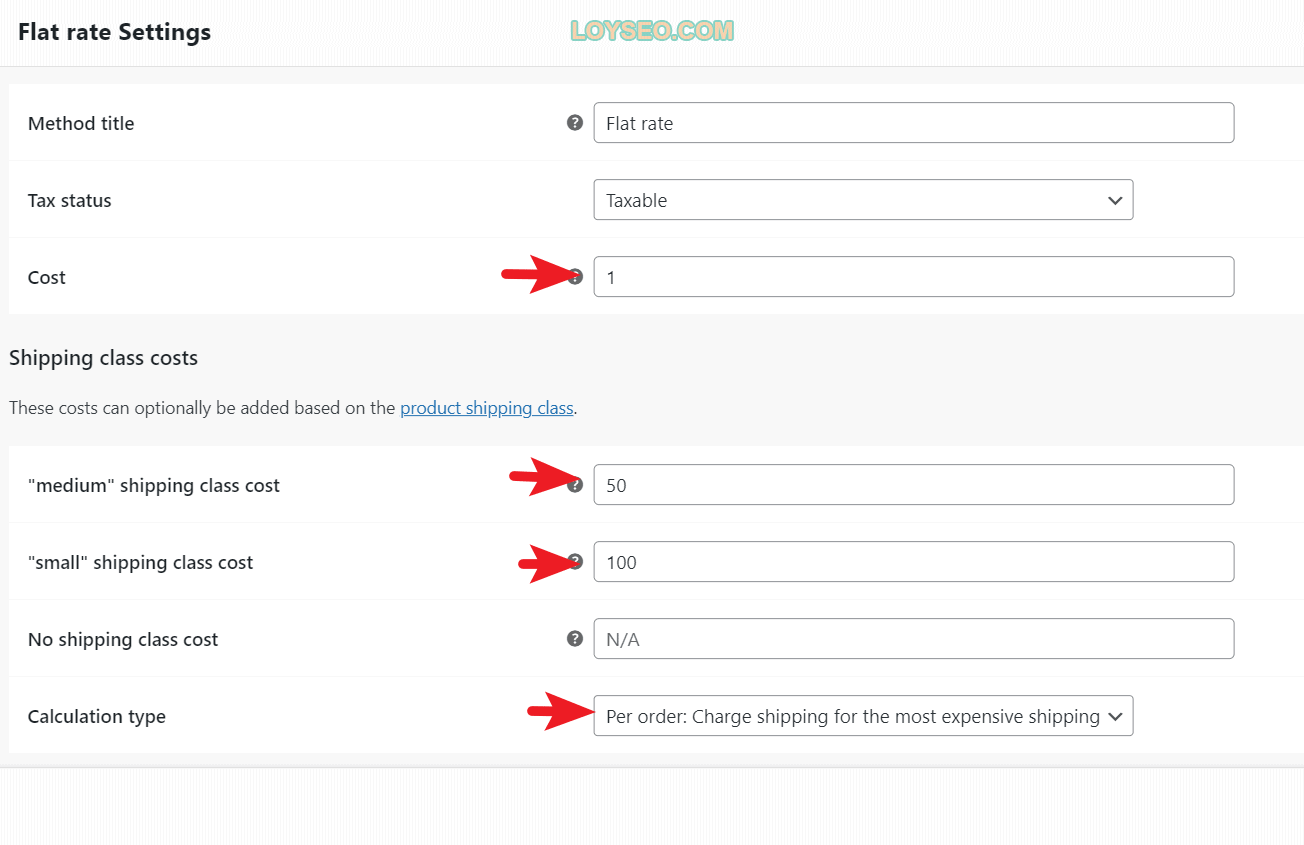The height and width of the screenshot is (845, 1304).
Task: Click the N/A no shipping class cost field
Action: click(914, 639)
